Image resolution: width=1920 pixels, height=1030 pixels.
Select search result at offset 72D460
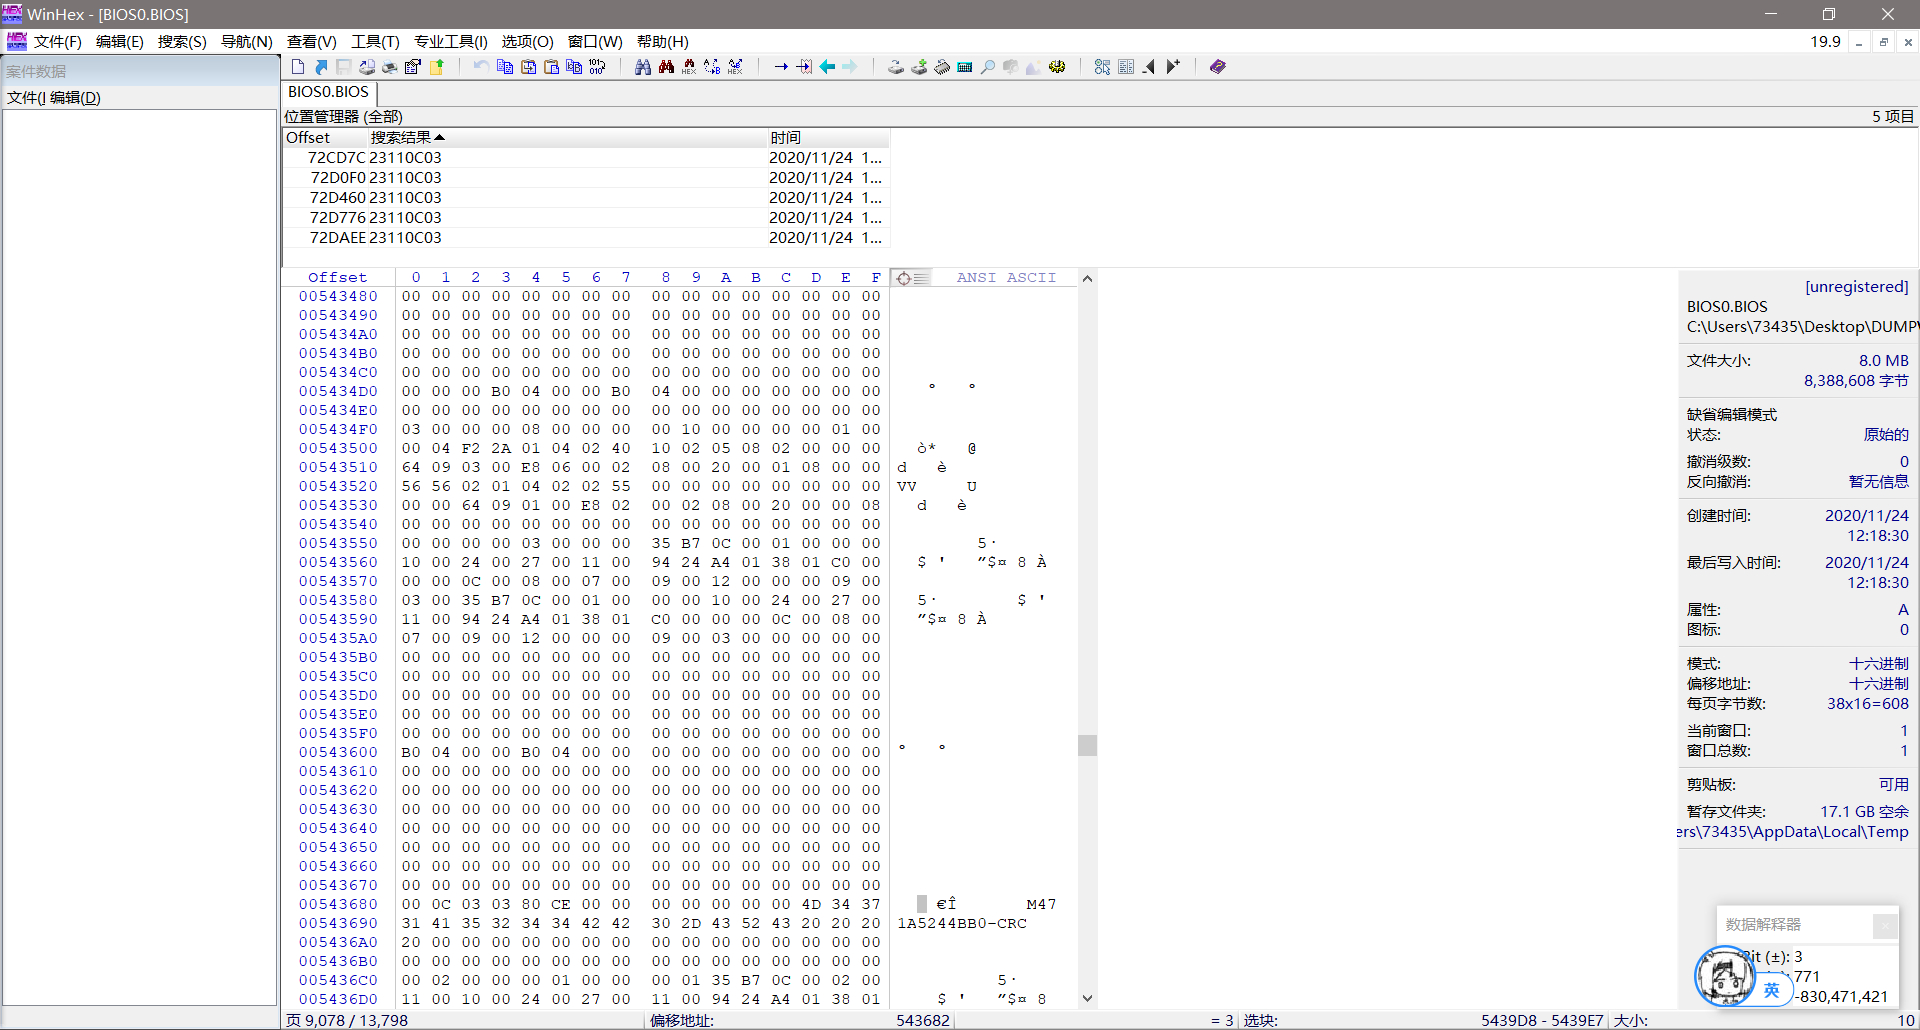tap(586, 198)
